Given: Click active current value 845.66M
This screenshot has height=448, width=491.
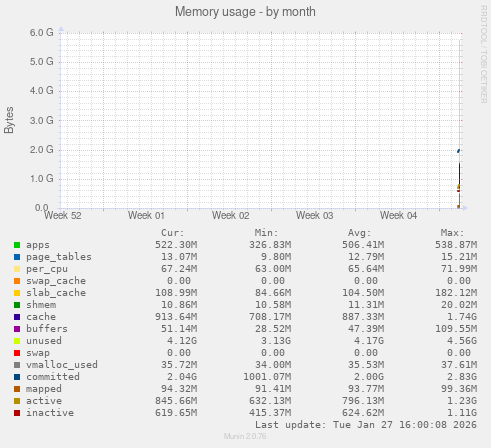Looking at the screenshot, I should coord(176,401).
